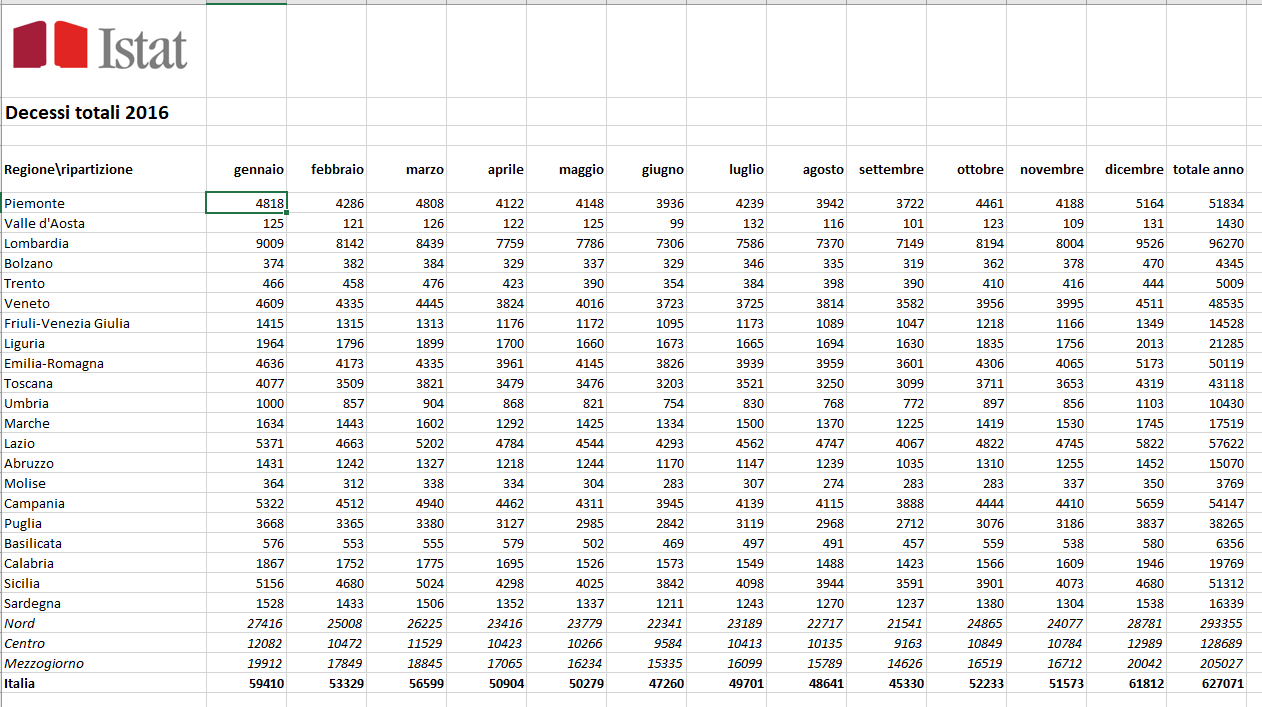Select Lombardia gennaio cell 9009

(x=246, y=243)
